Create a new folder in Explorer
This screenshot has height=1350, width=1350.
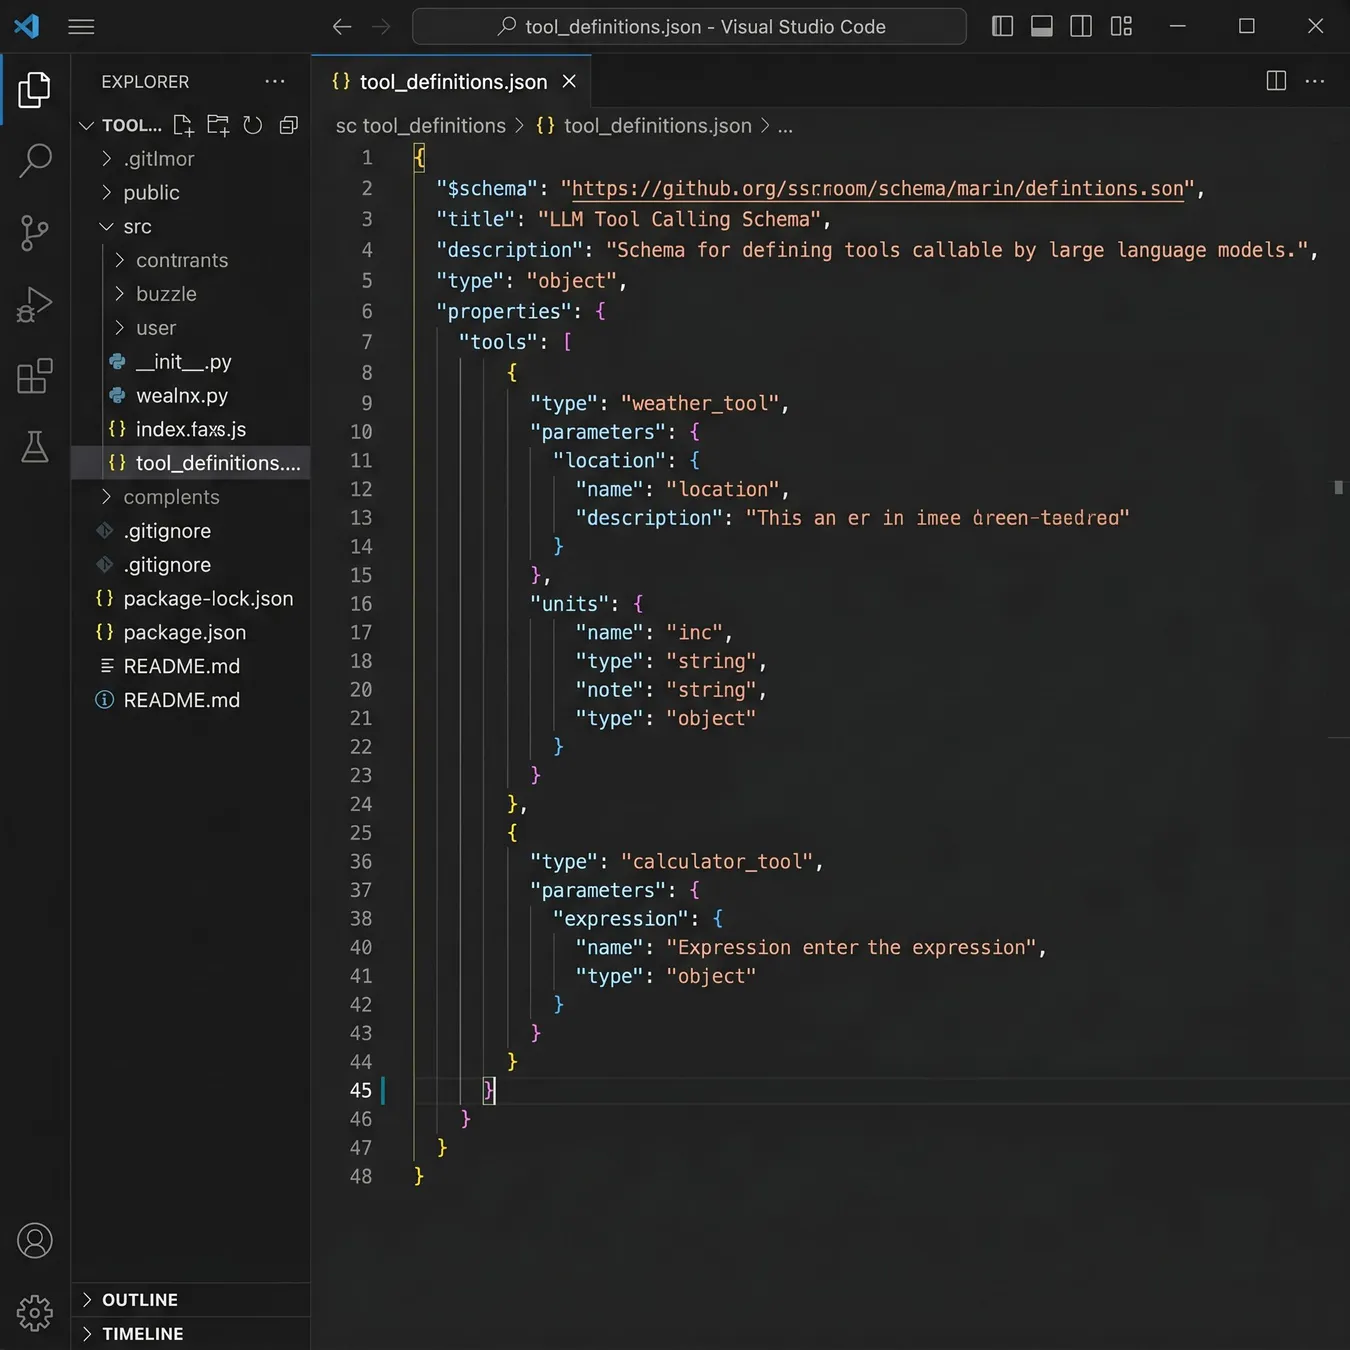[x=218, y=125]
